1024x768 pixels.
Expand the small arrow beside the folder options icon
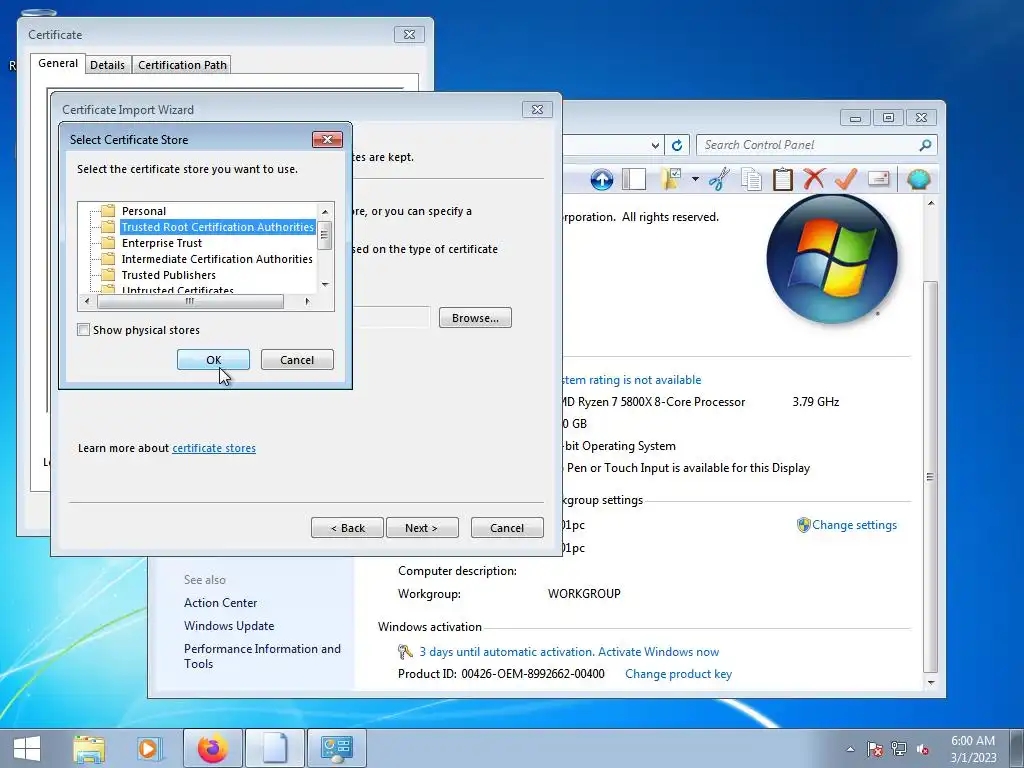point(696,179)
